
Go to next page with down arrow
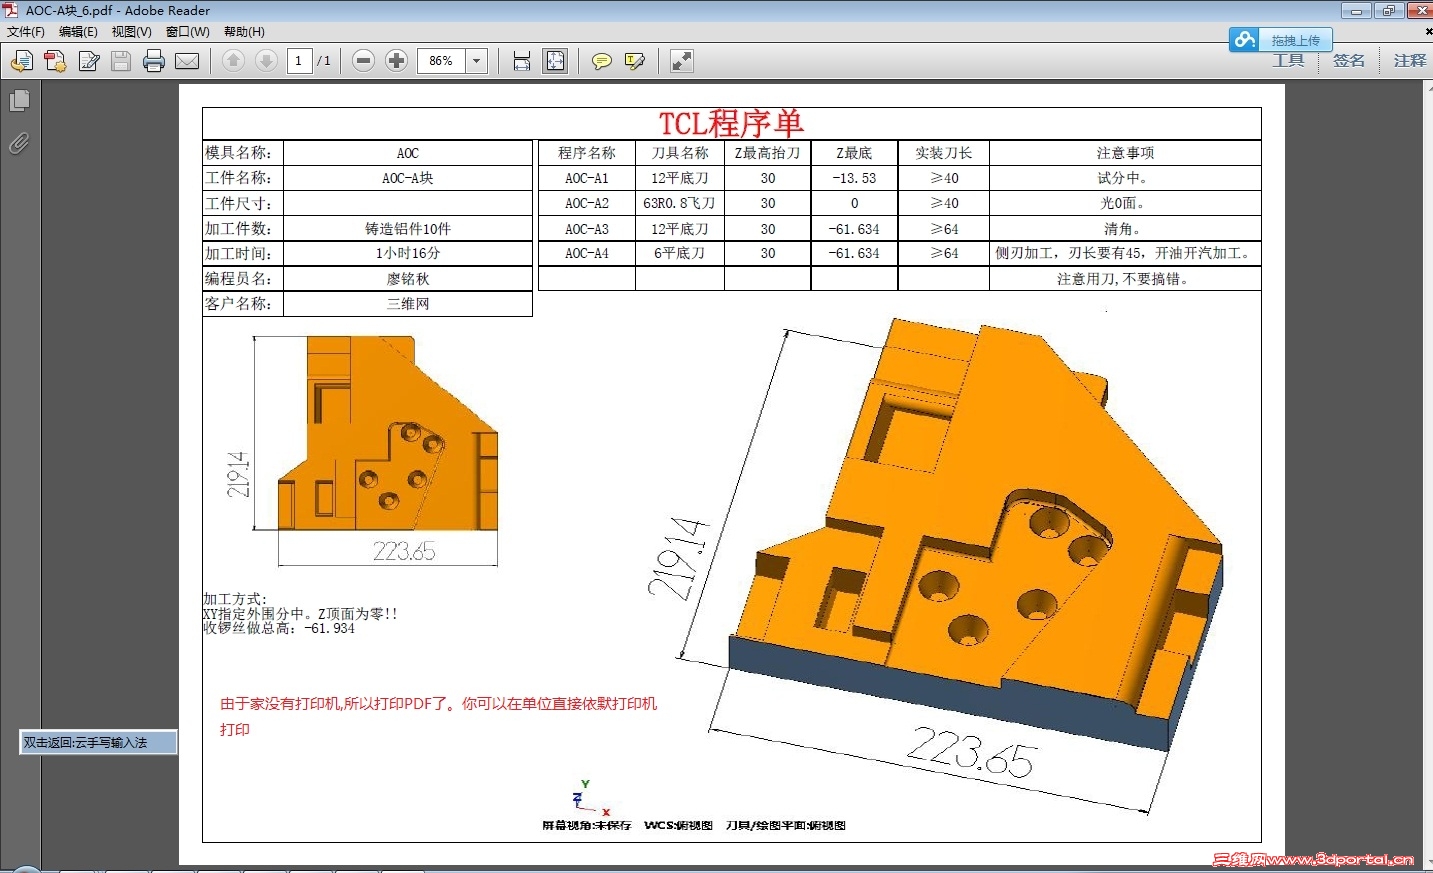tap(266, 61)
